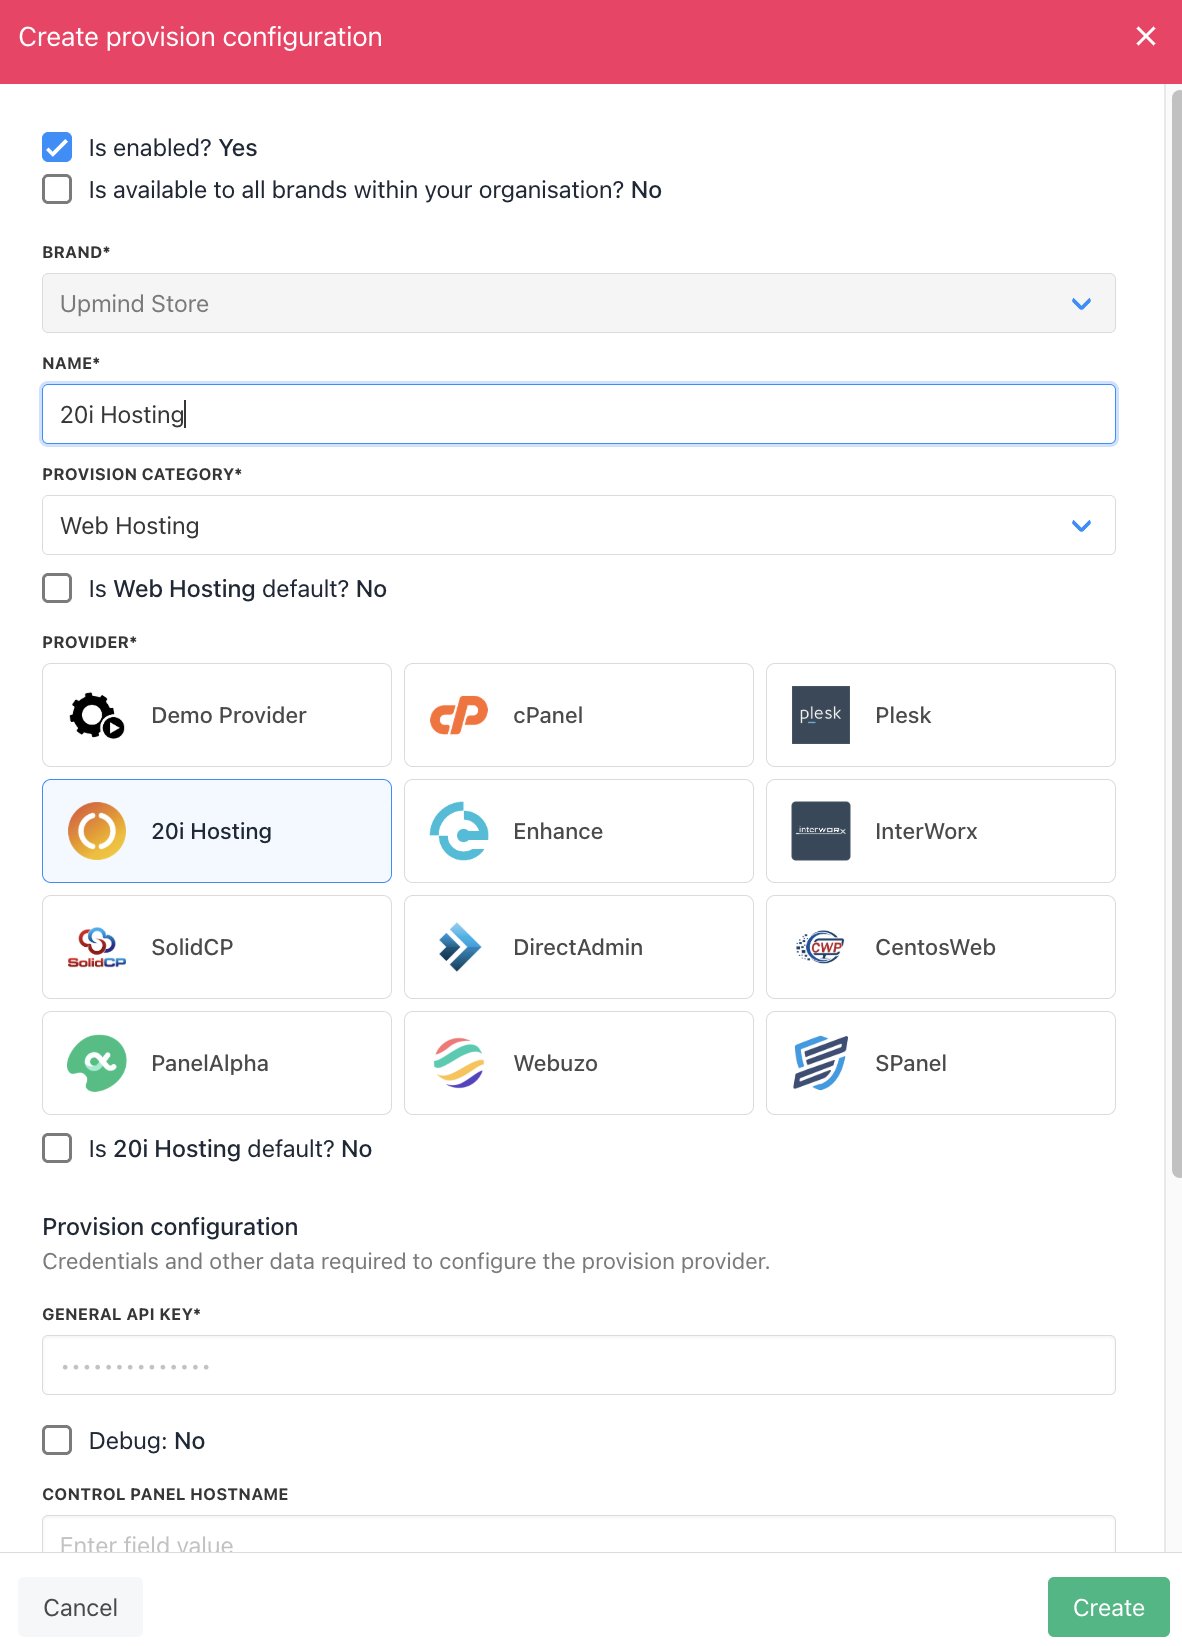Select the DirectAdmin arrow icon
This screenshot has height=1646, width=1182.
pyautogui.click(x=459, y=947)
